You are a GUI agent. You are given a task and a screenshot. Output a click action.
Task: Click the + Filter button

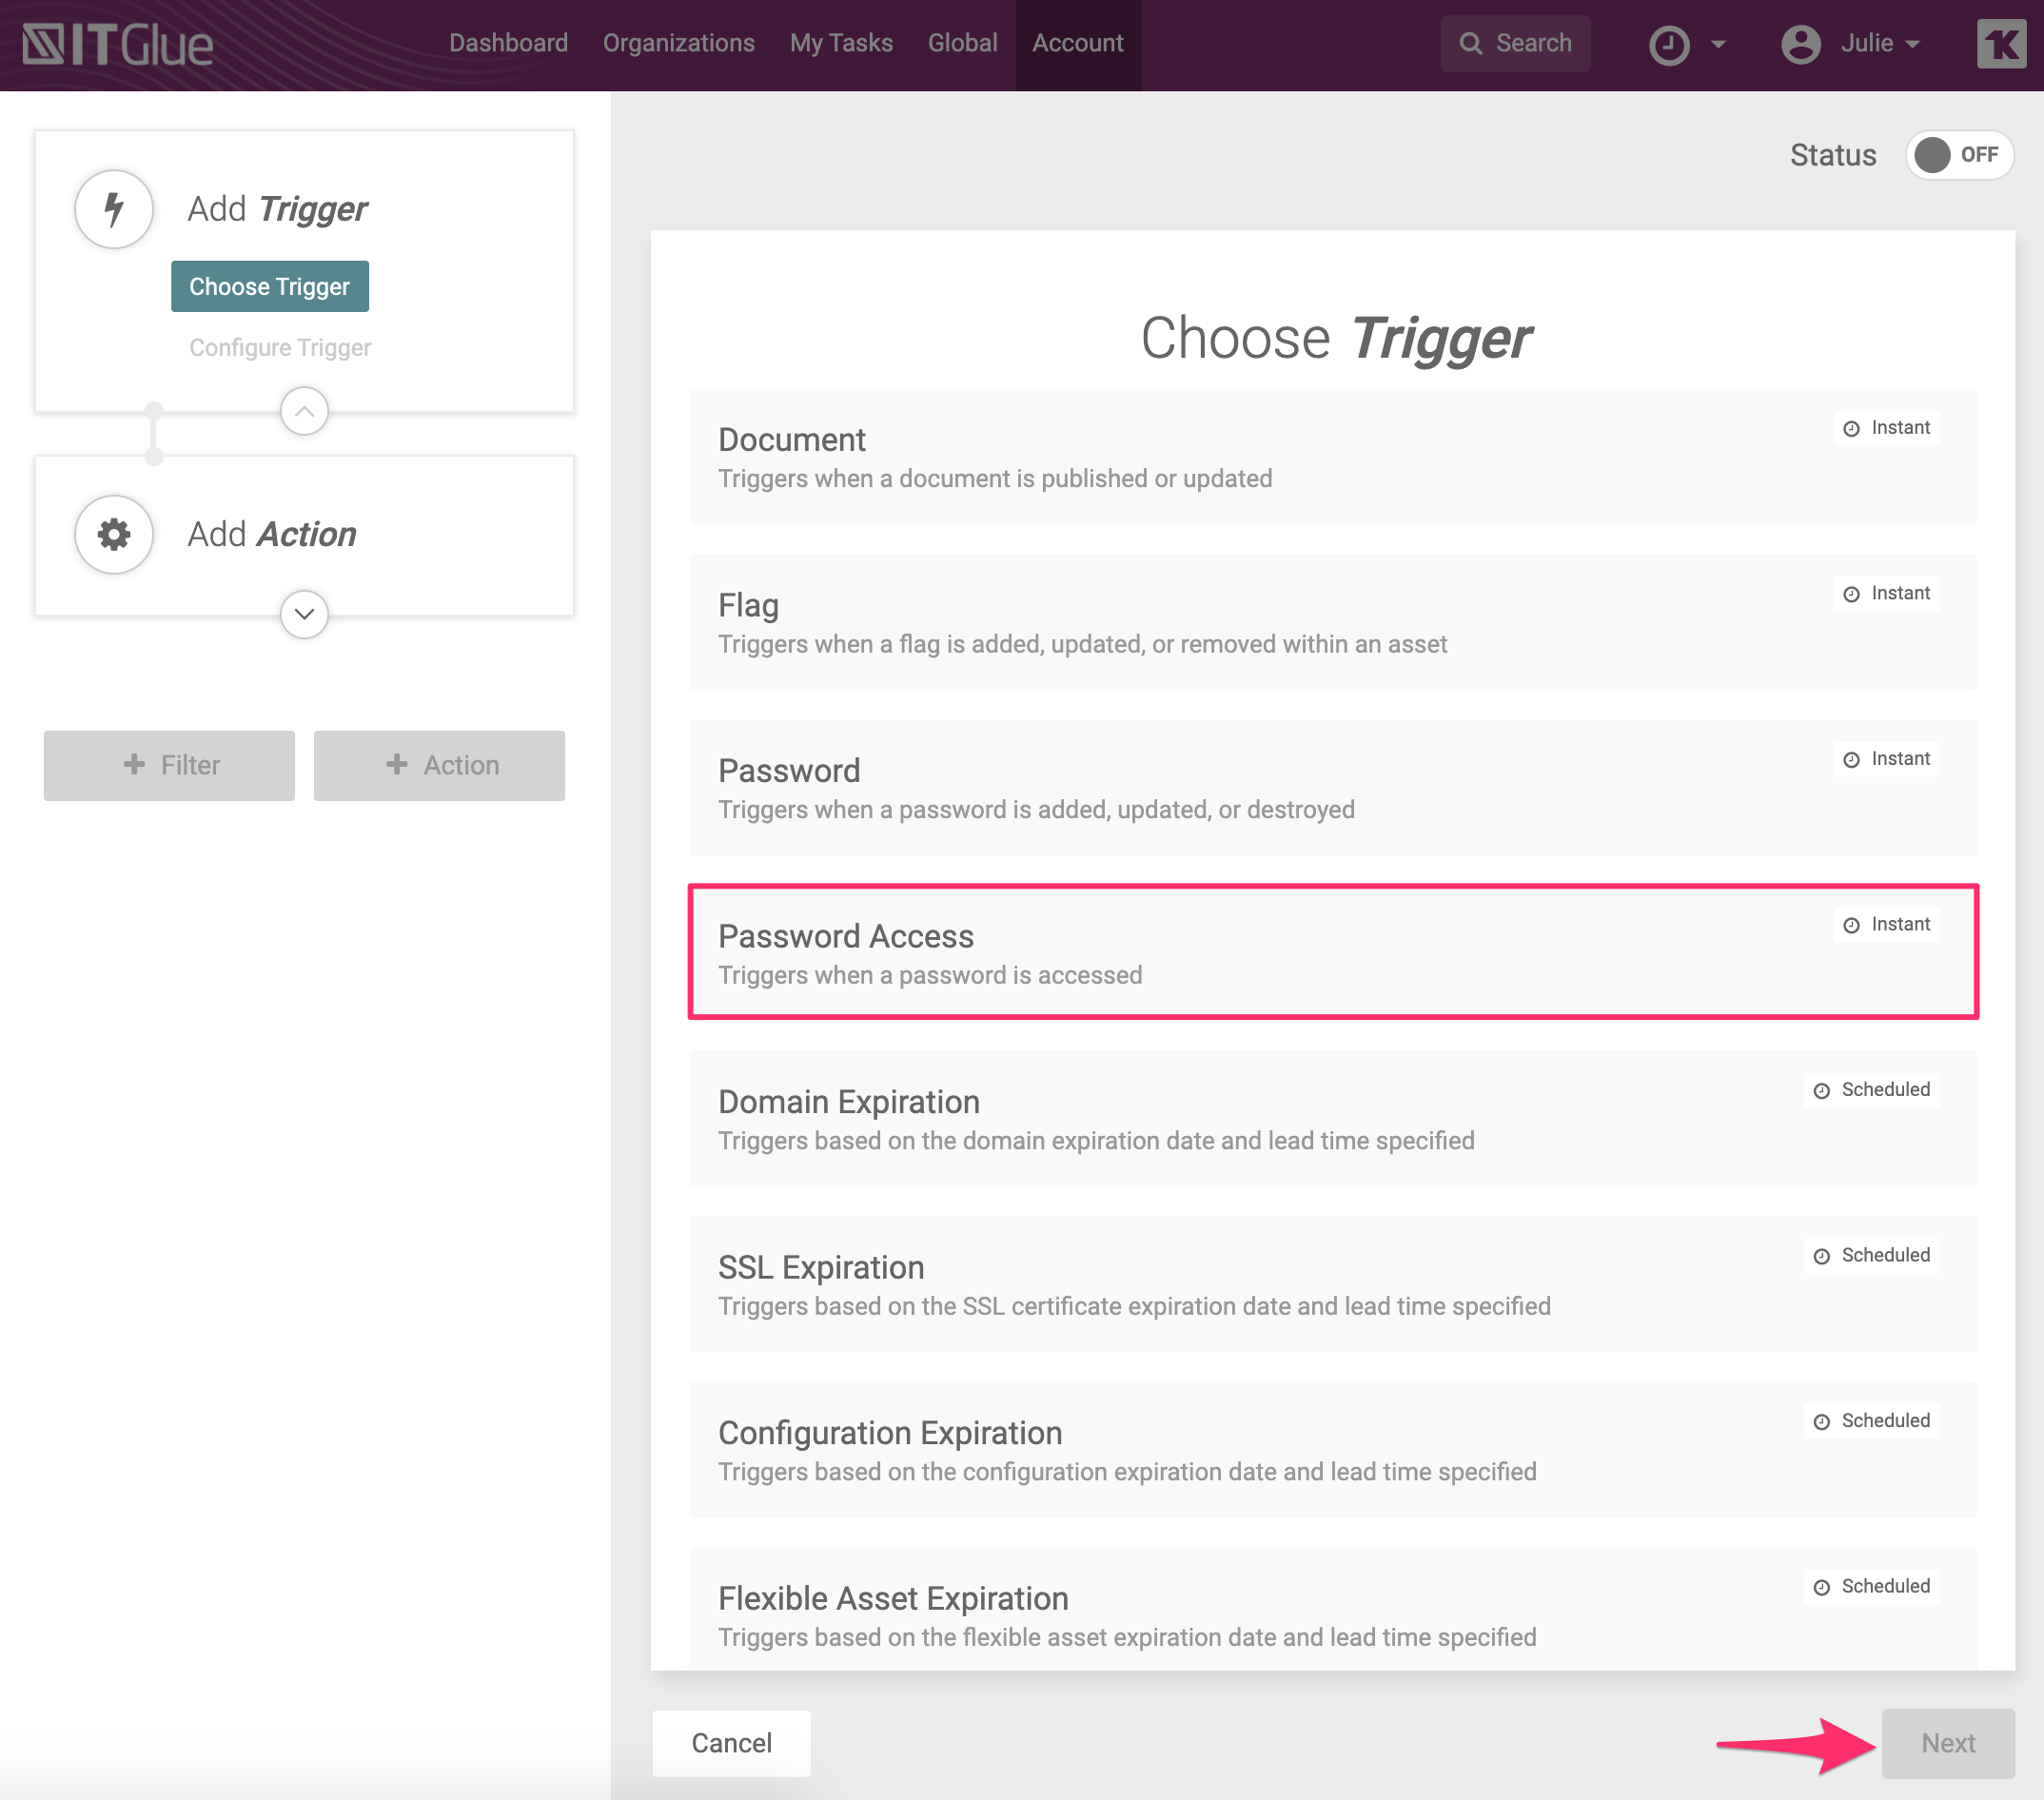point(169,765)
